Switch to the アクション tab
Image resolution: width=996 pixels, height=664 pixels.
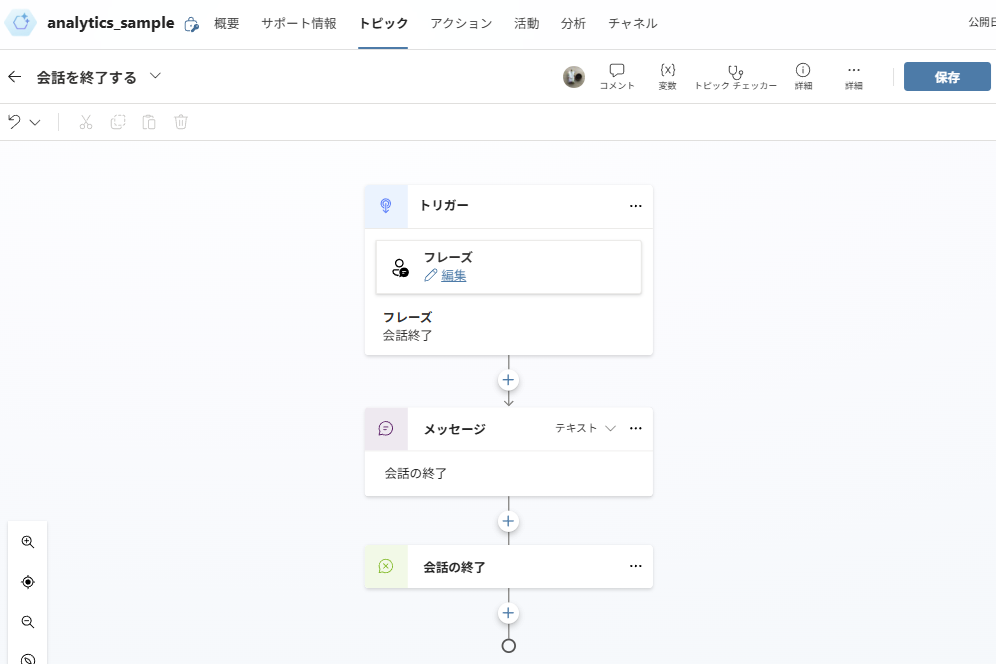point(461,24)
